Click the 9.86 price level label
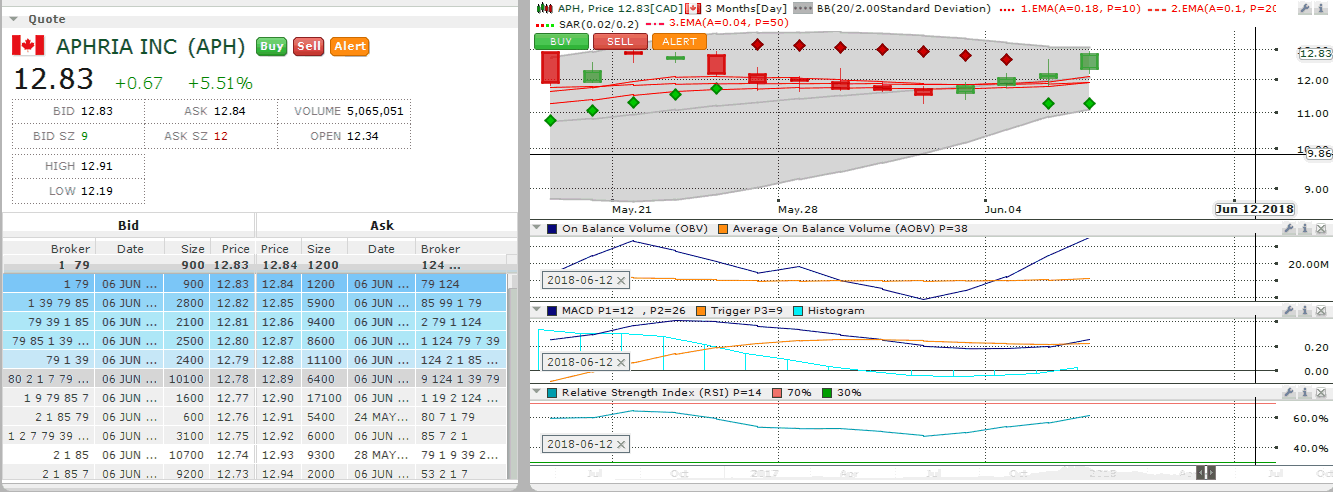Viewport: 1333px width, 492px height. point(1318,154)
